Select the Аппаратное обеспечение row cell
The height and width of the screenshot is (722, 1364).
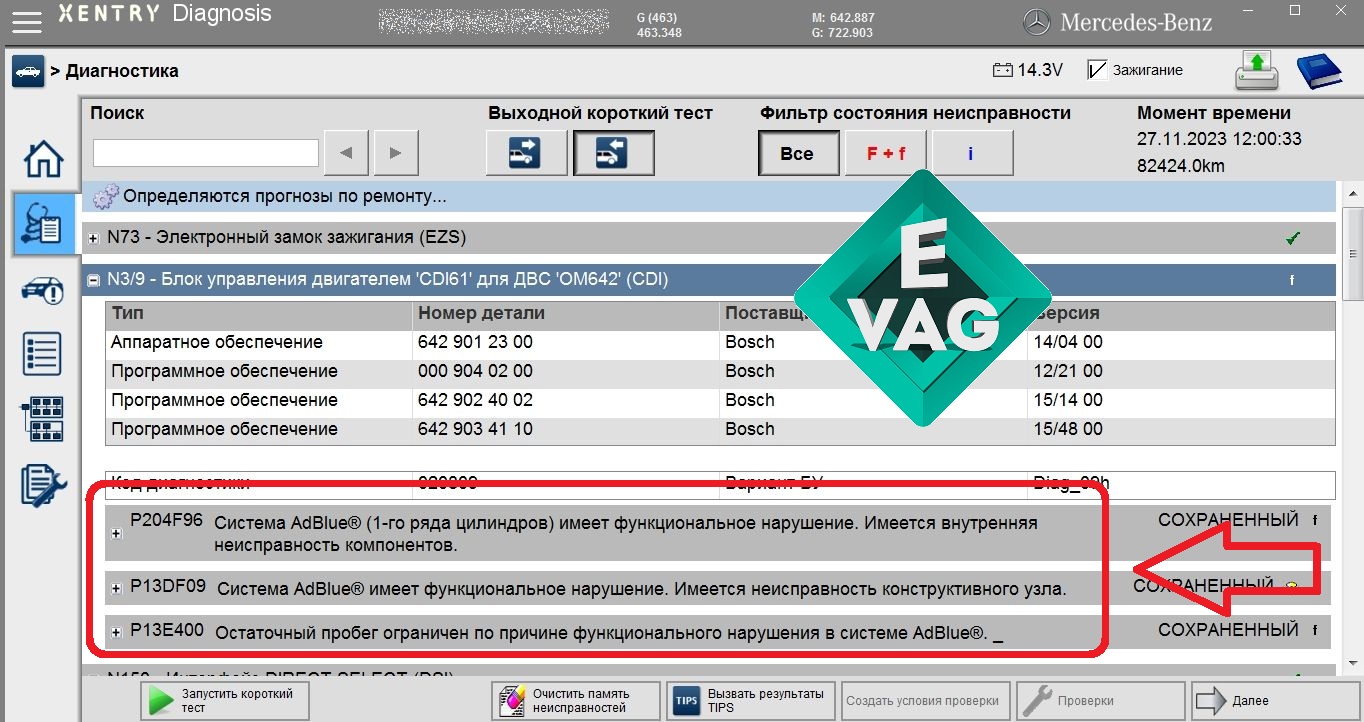tap(259, 342)
